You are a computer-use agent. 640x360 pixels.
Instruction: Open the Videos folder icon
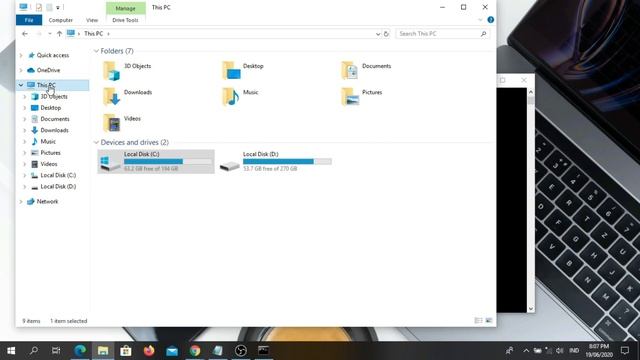111,123
